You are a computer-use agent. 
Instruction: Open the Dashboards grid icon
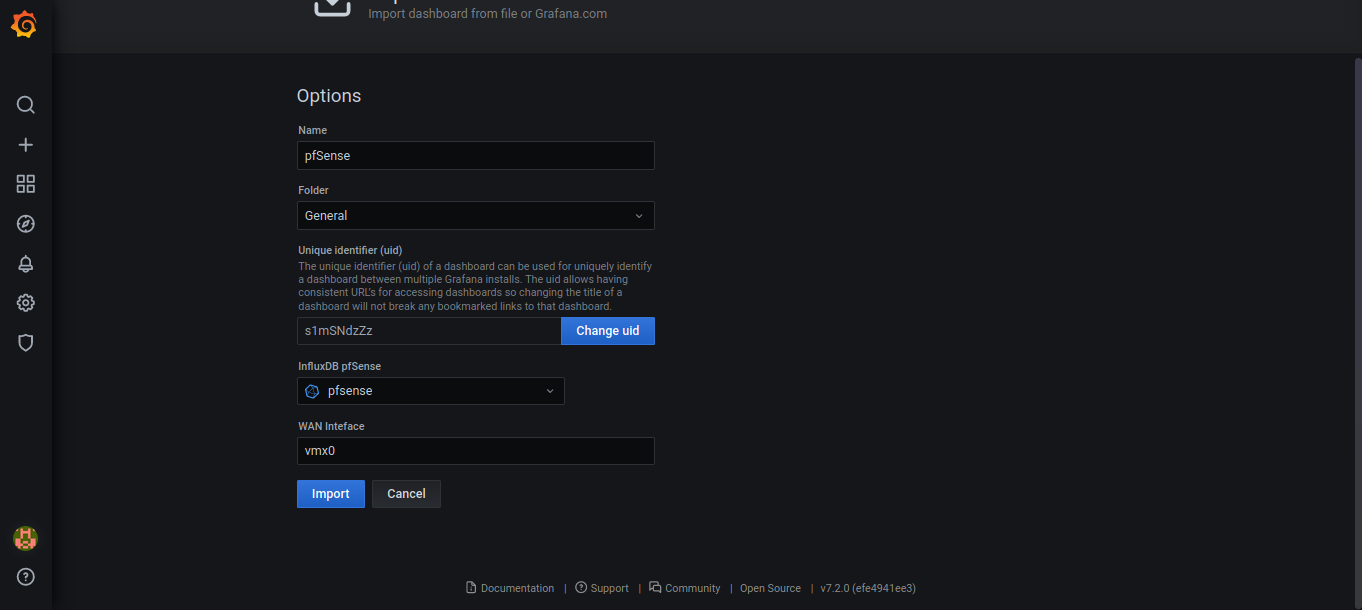point(26,184)
